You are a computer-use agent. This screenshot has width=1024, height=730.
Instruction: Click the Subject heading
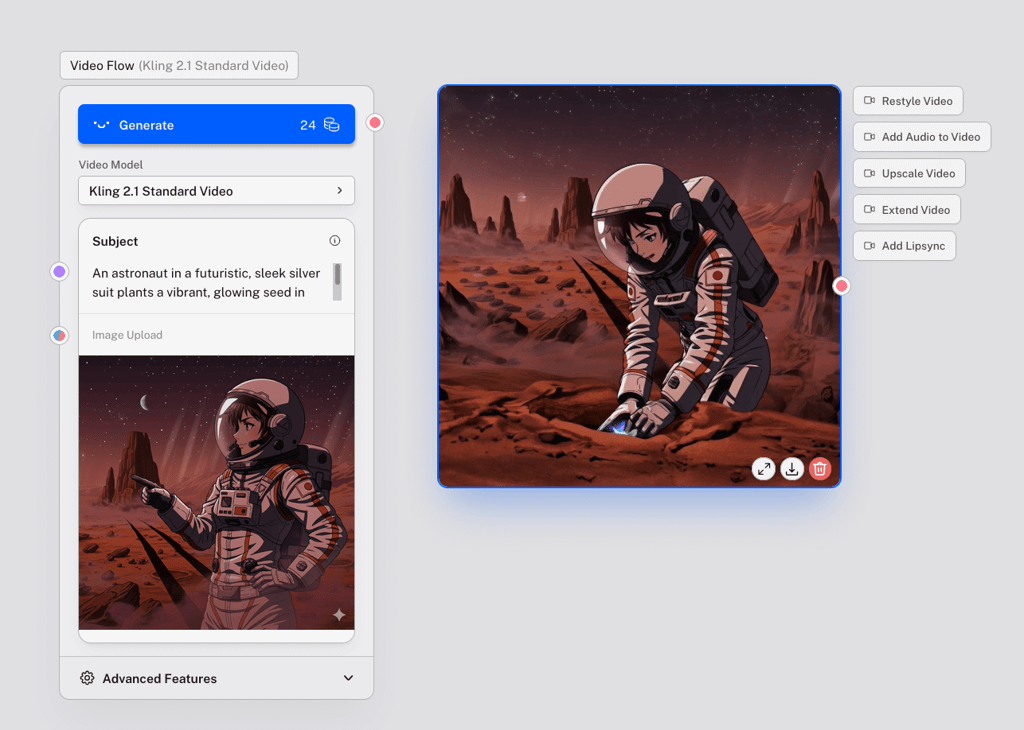115,241
